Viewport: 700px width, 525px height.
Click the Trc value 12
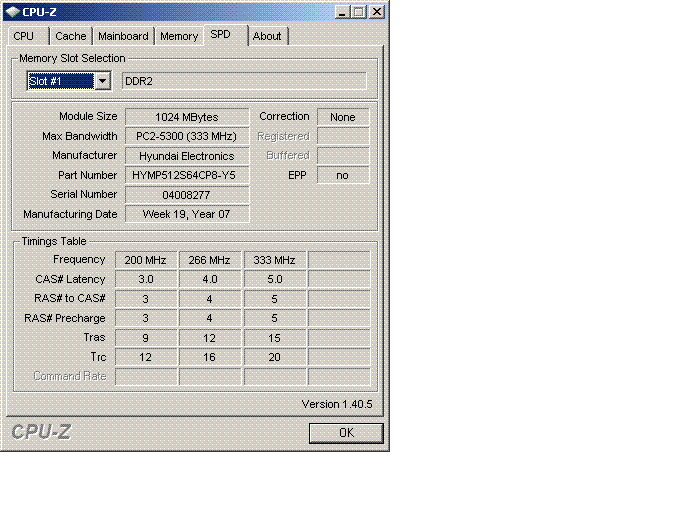pyautogui.click(x=146, y=357)
